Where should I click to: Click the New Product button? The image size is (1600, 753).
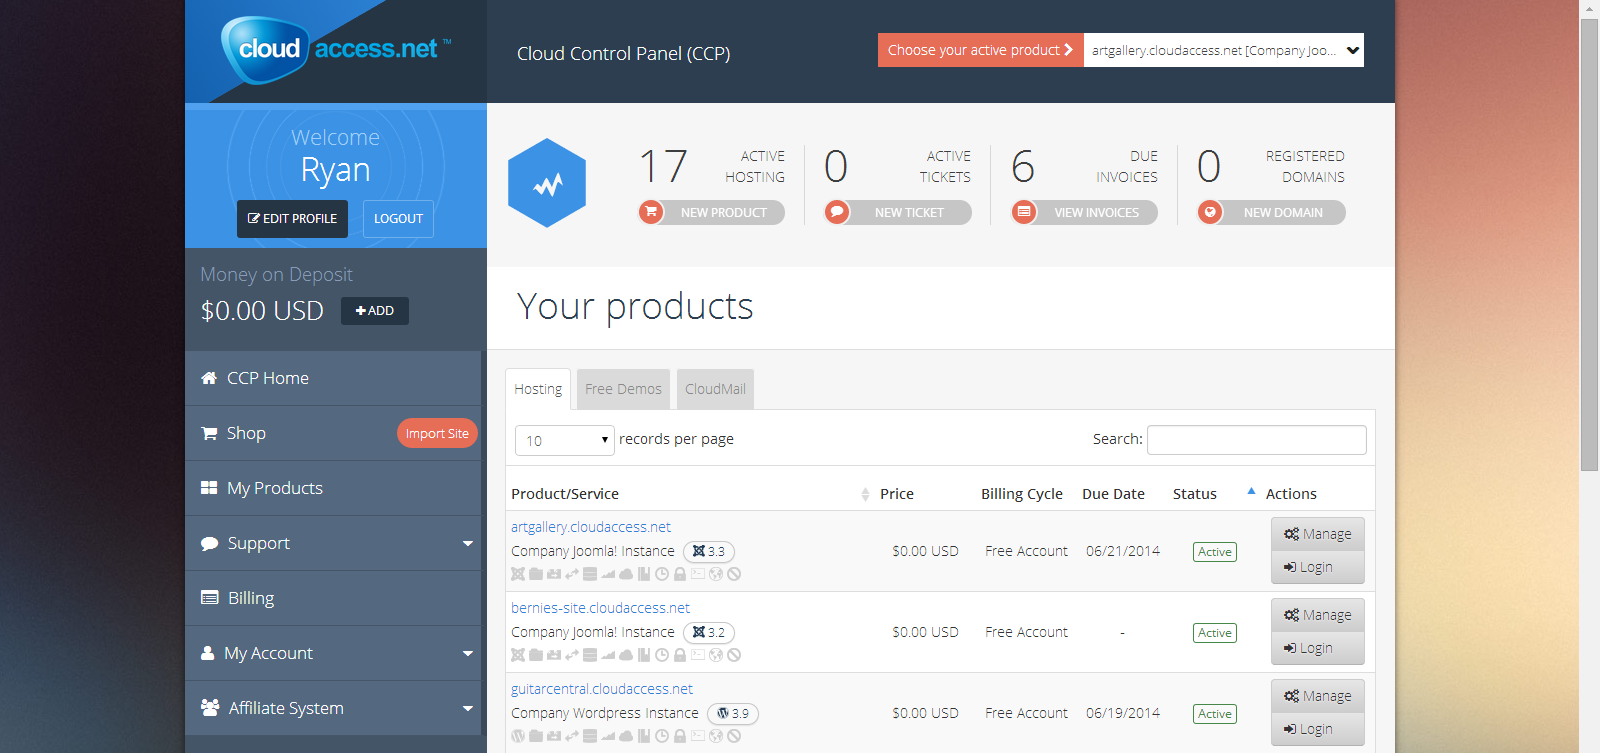pos(711,213)
